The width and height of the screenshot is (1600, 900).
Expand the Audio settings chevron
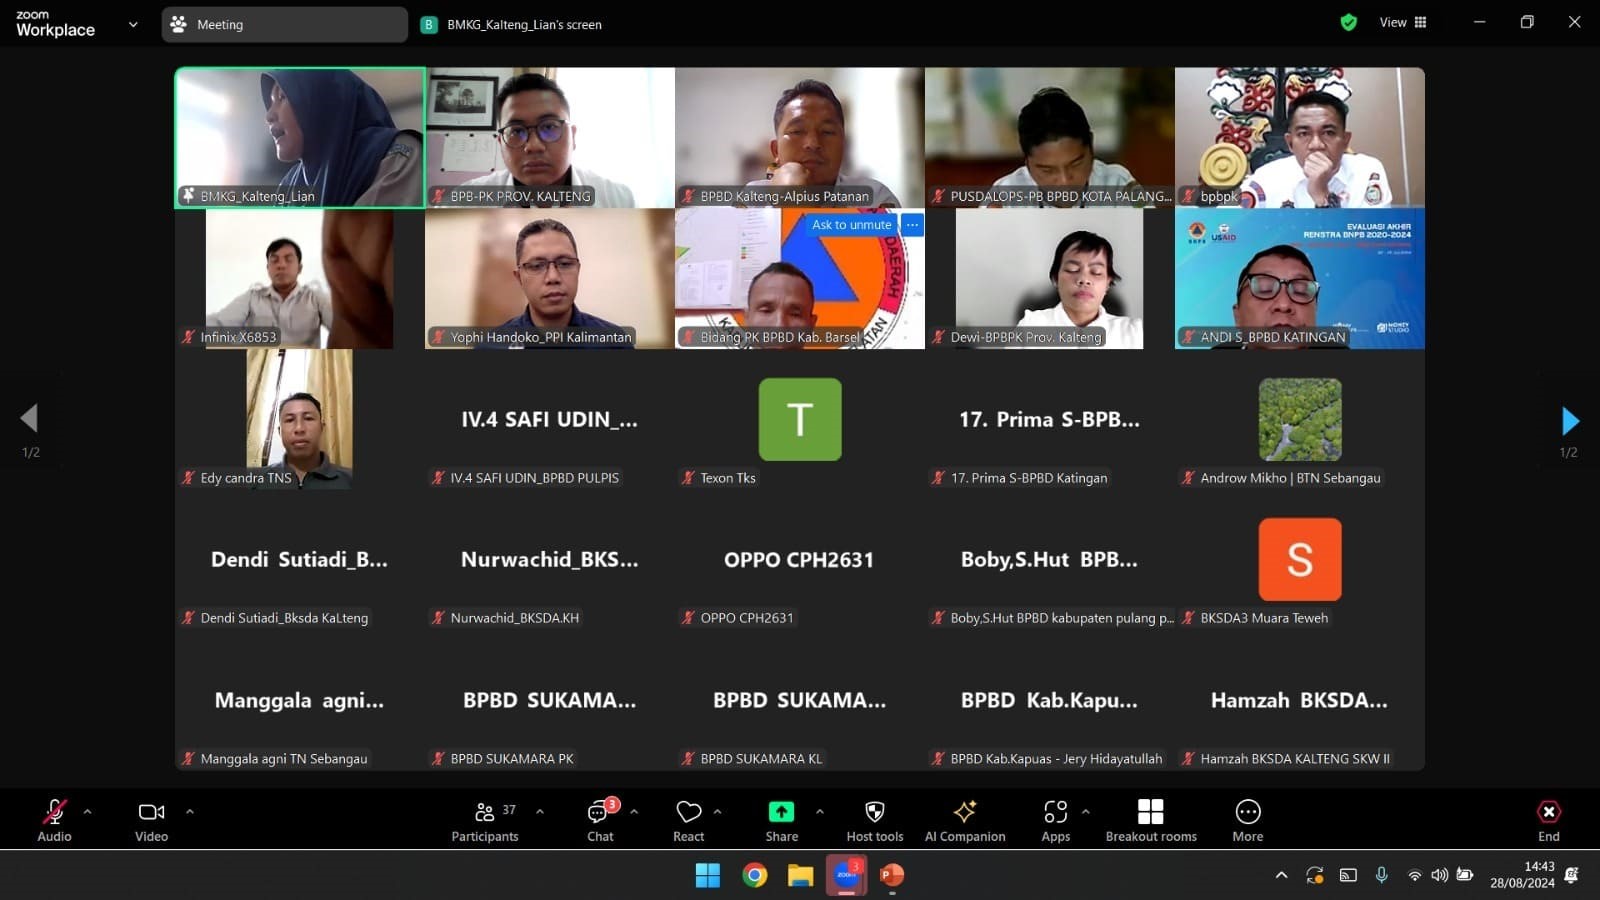tap(88, 811)
